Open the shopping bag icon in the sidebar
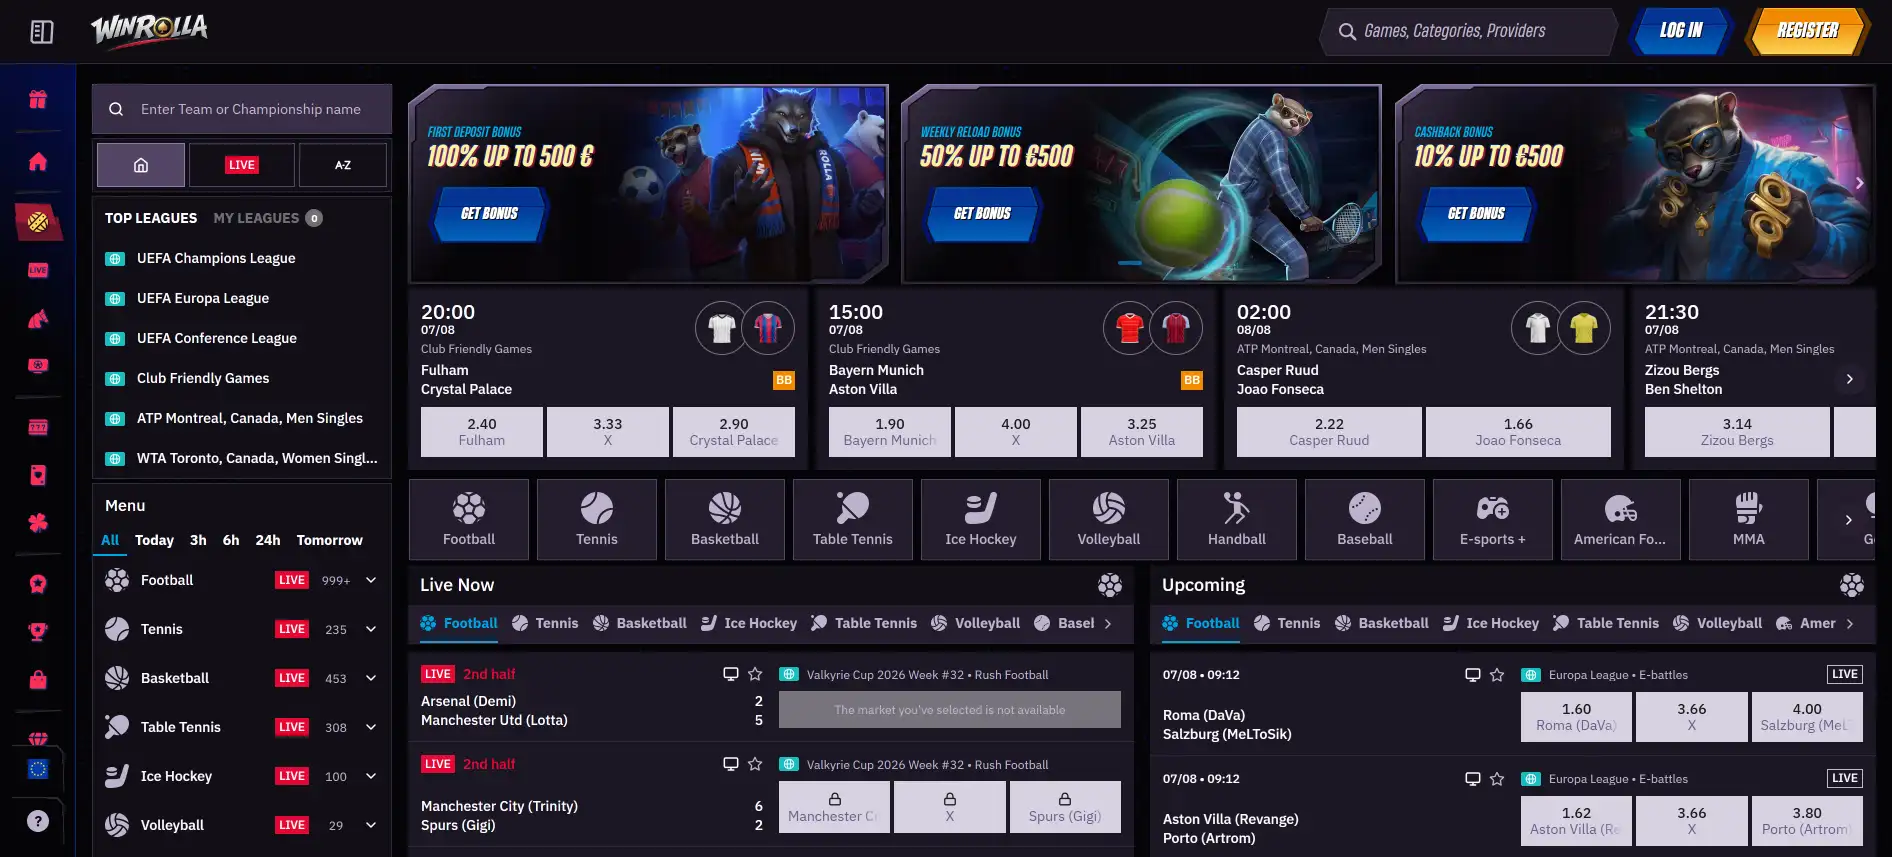Viewport: 1892px width, 857px height. point(38,680)
